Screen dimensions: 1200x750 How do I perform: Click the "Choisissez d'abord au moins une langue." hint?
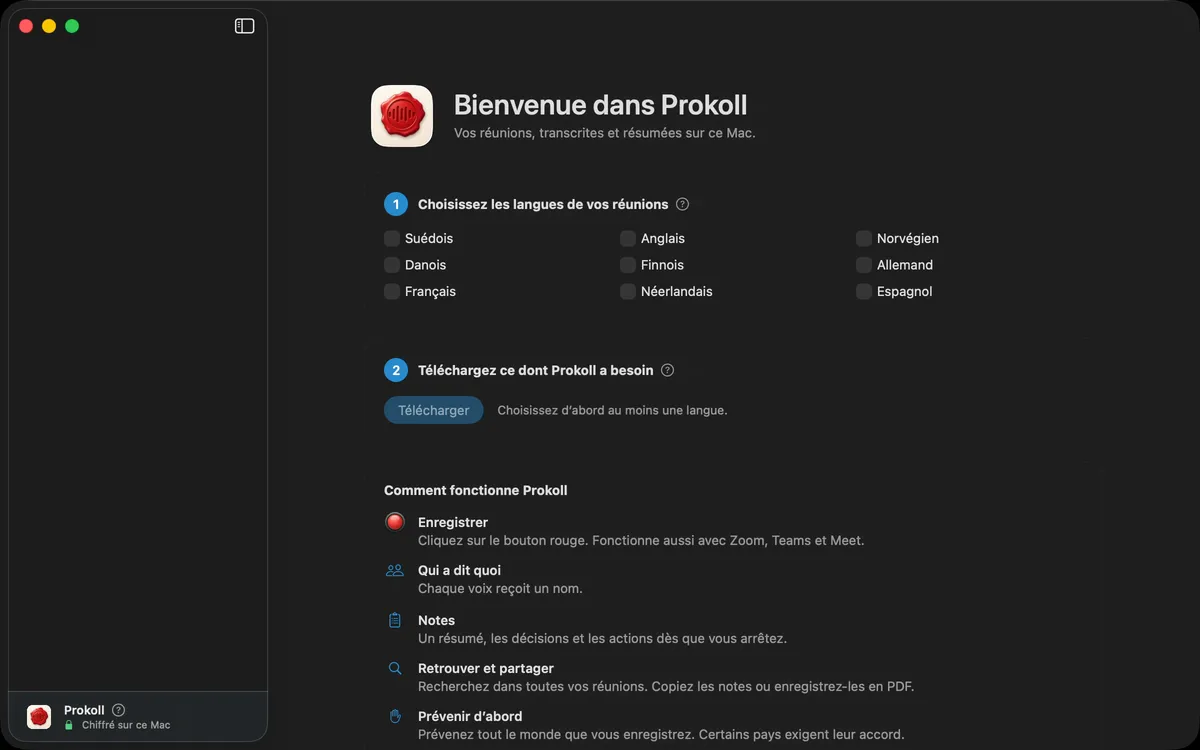(612, 410)
